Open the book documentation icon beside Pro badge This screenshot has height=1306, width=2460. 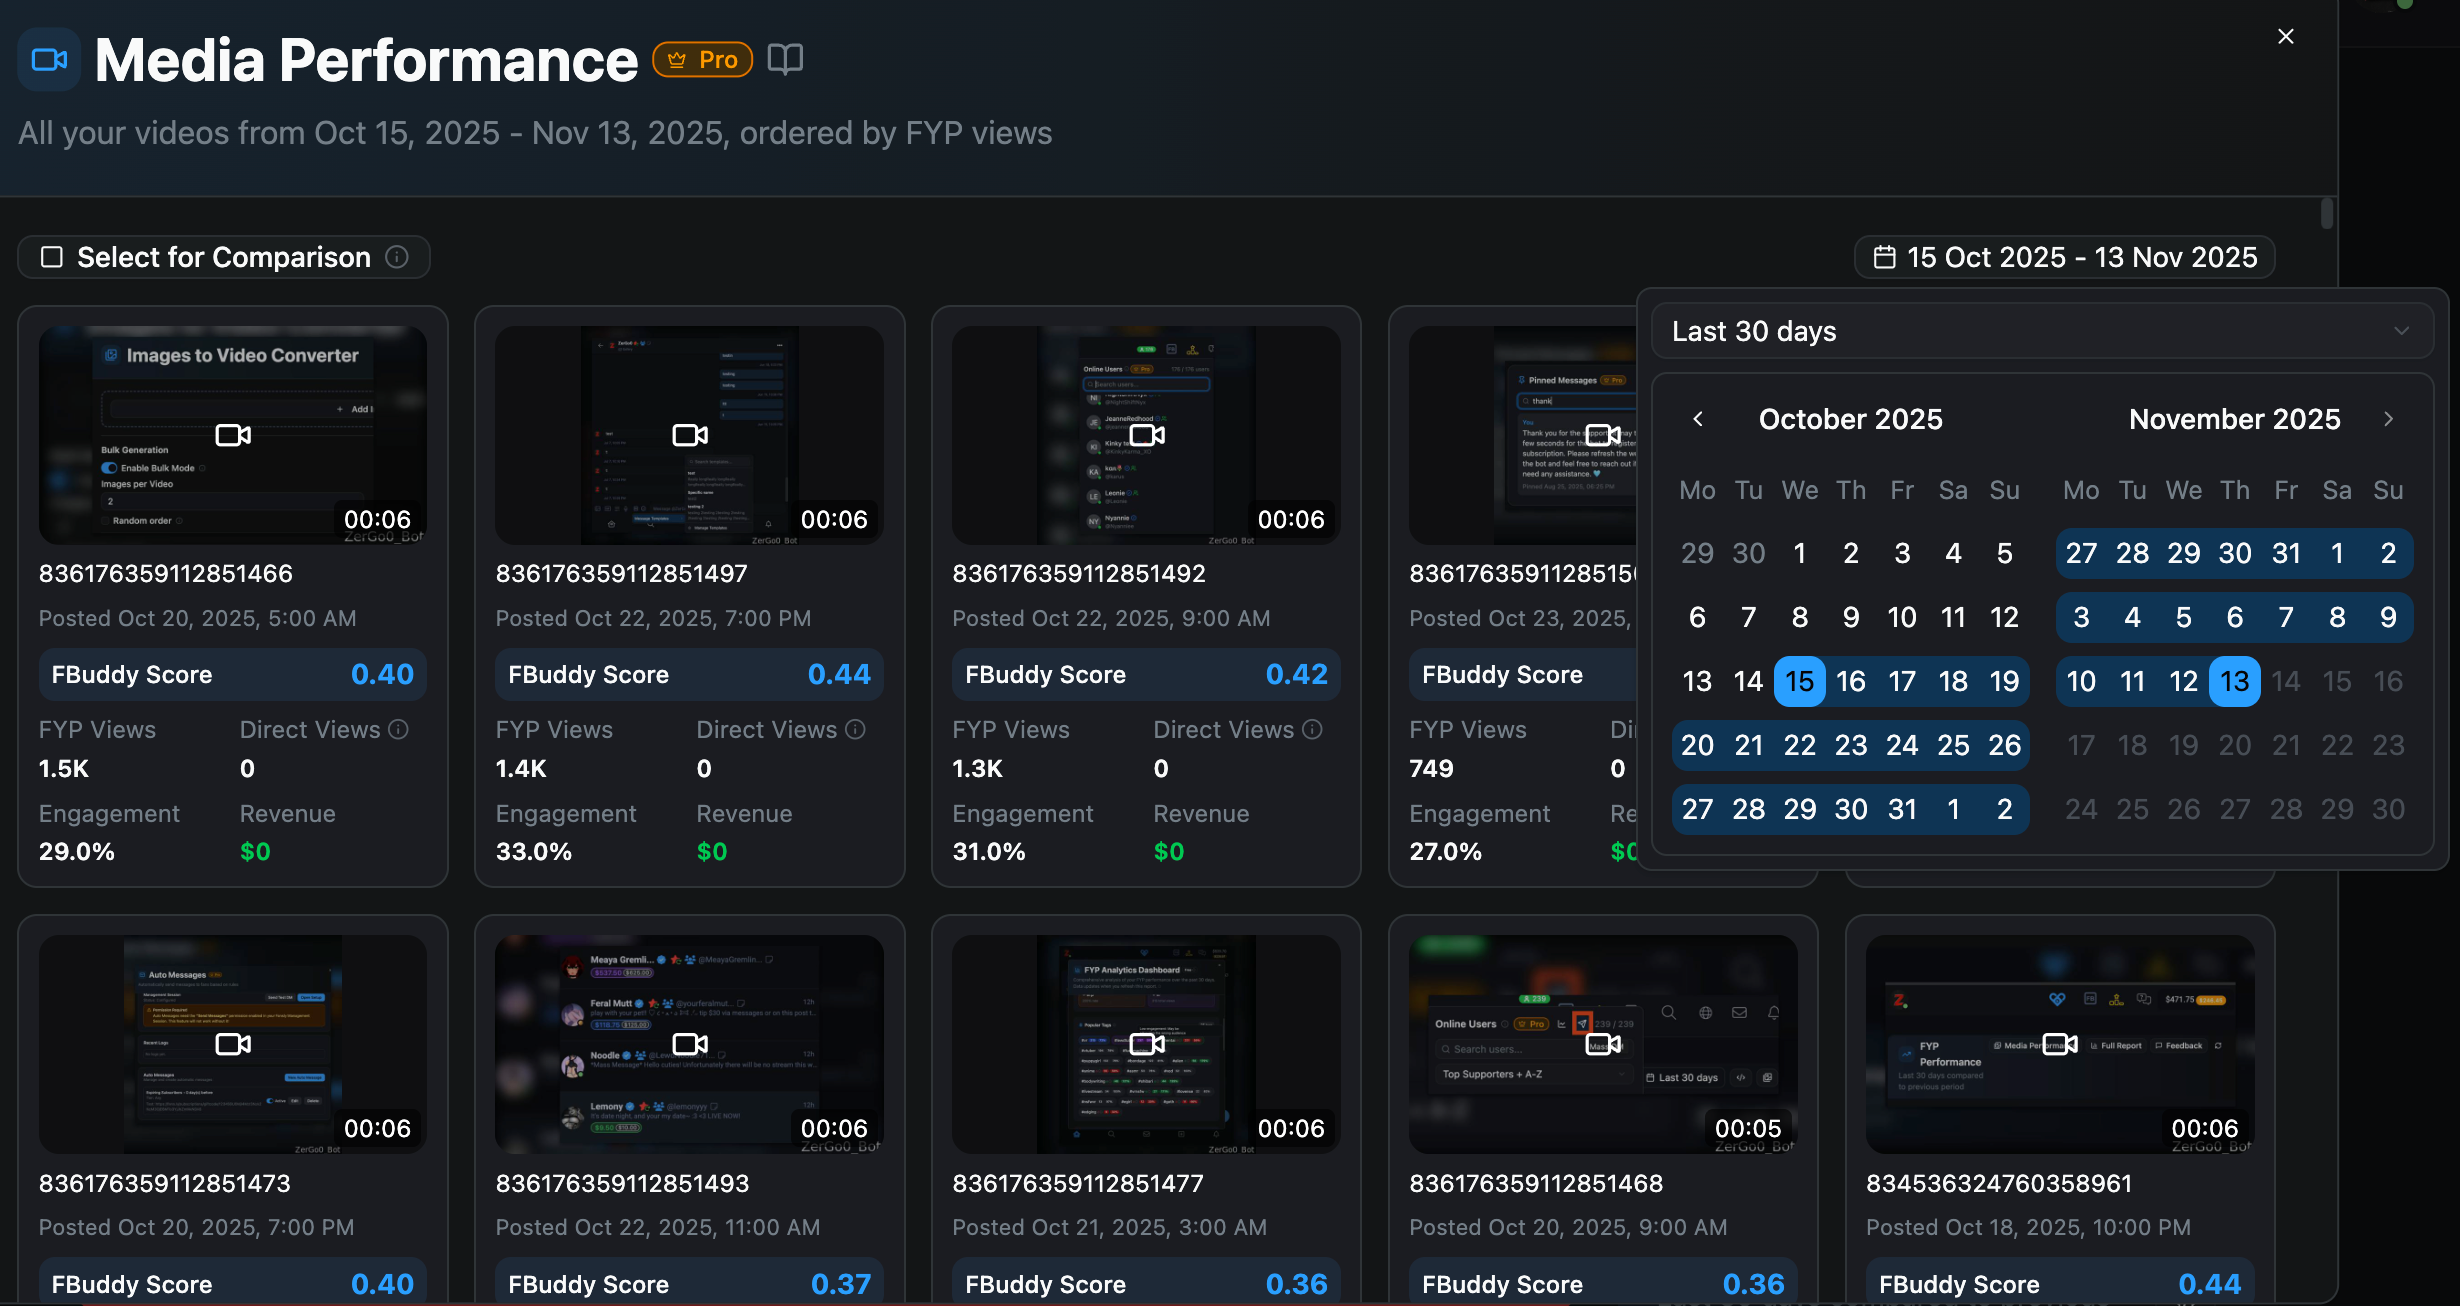785,60
